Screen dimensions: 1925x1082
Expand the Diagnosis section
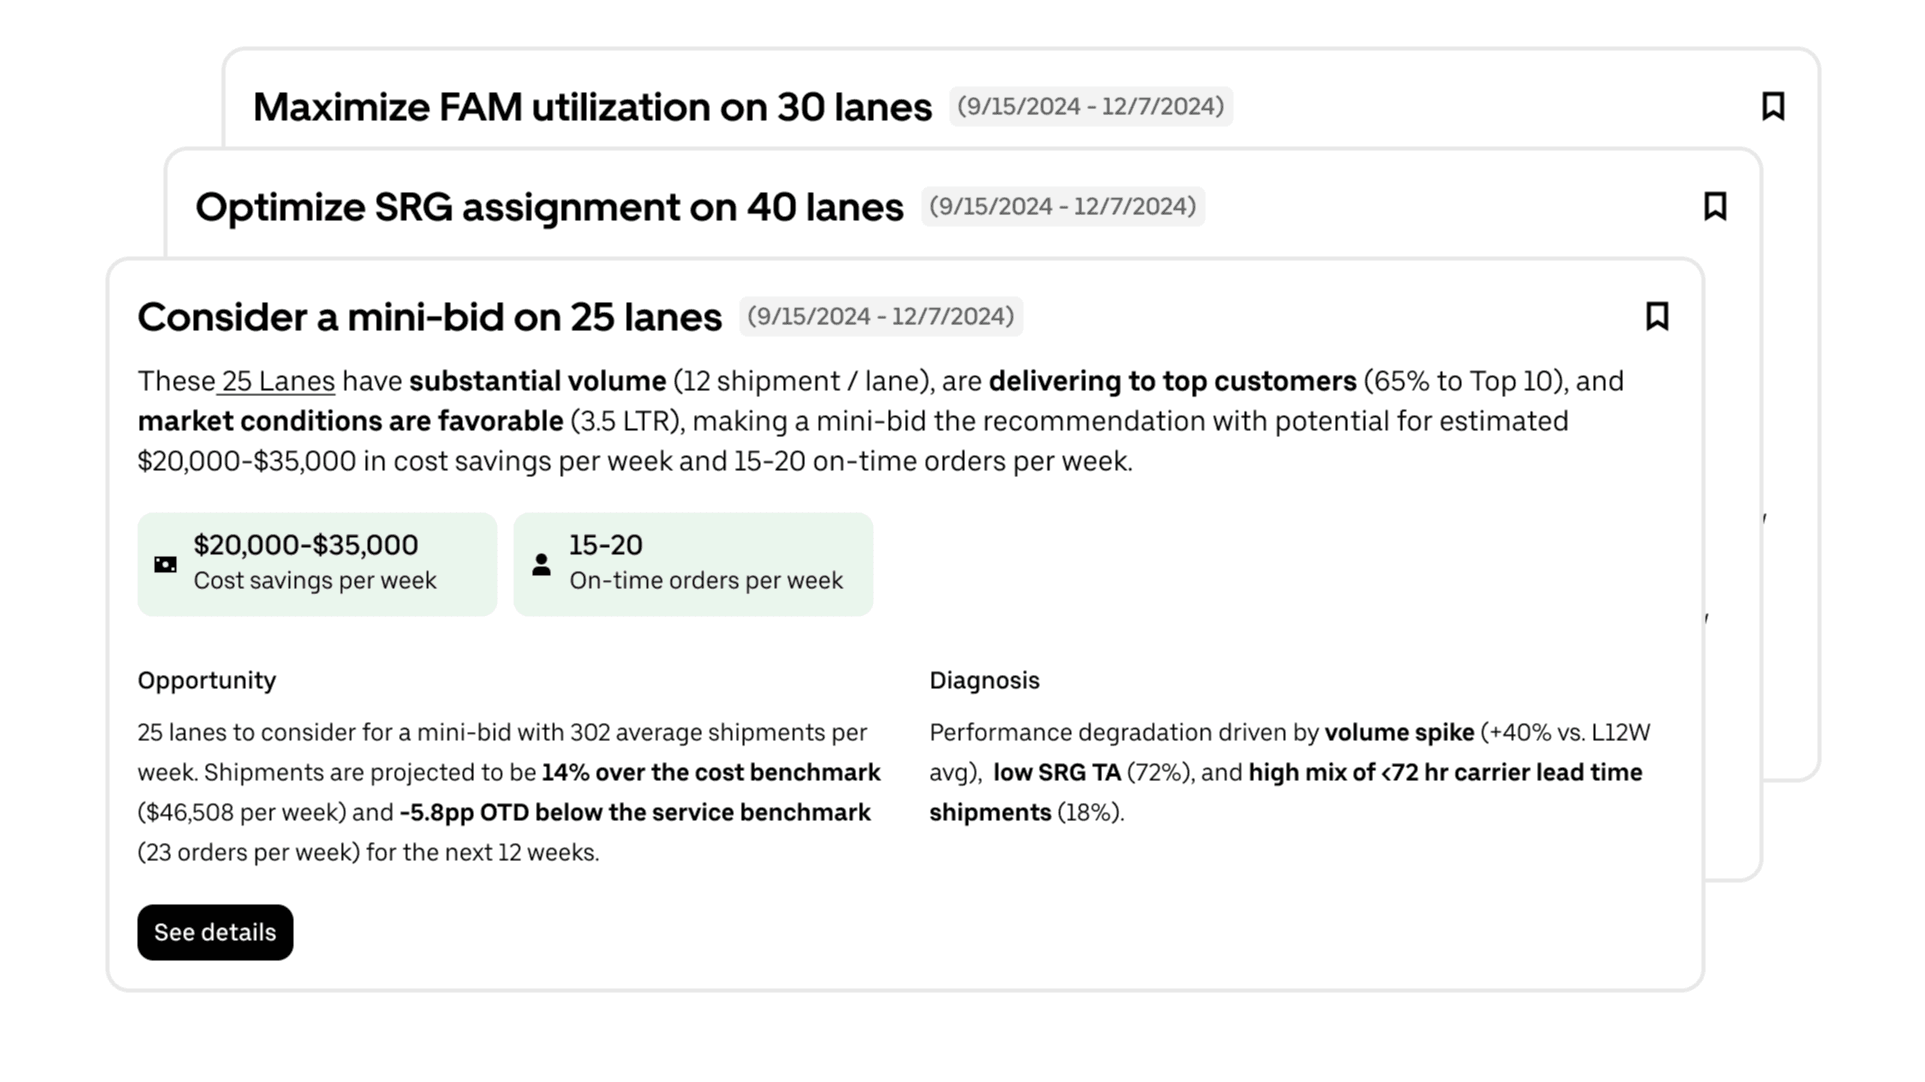click(985, 680)
